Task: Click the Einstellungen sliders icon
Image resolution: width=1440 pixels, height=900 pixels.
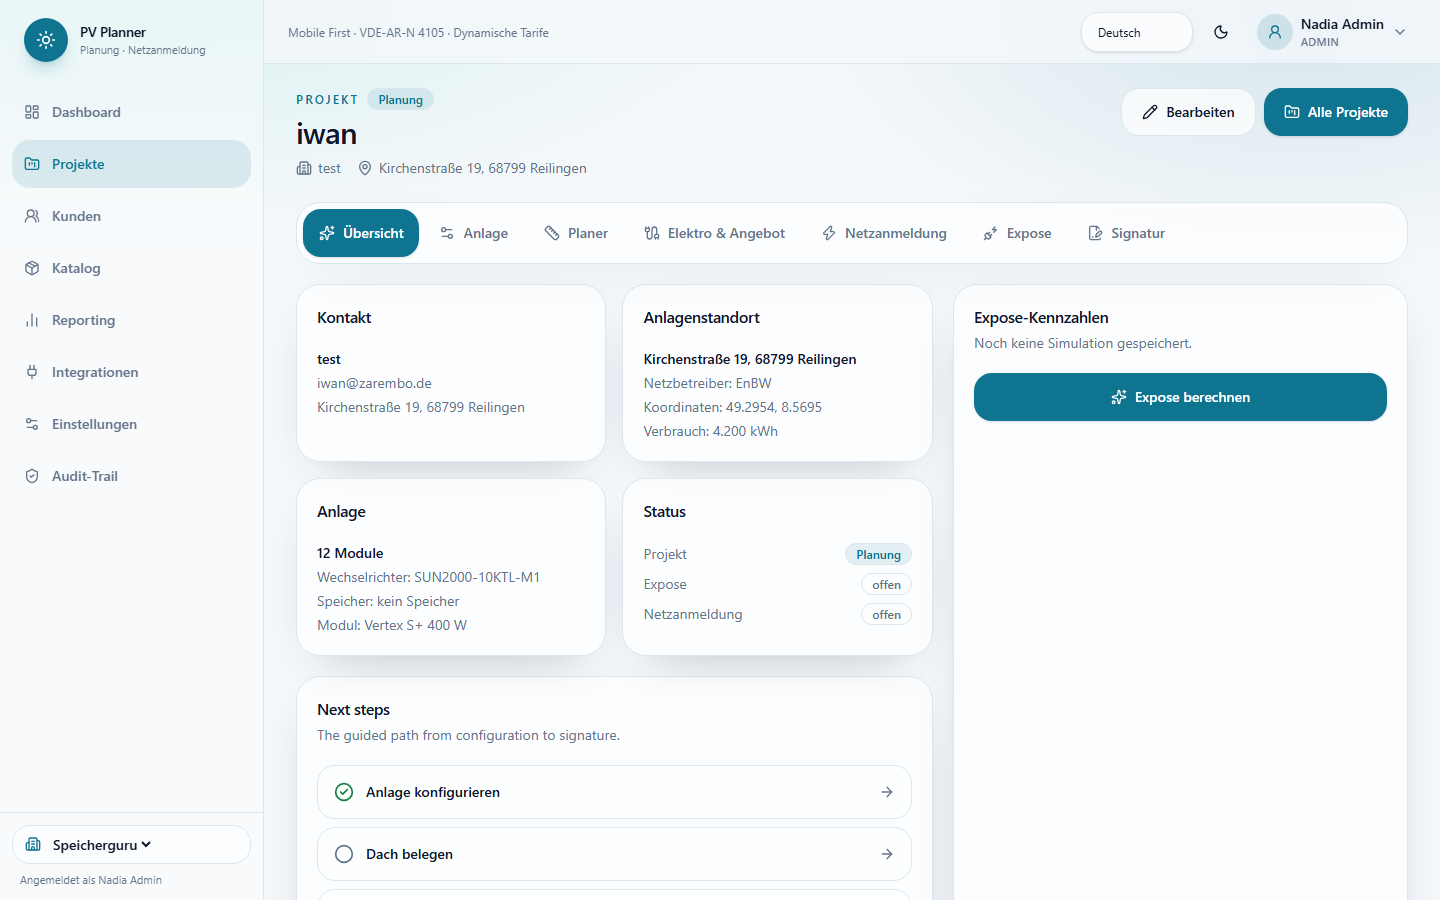Action: tap(32, 424)
